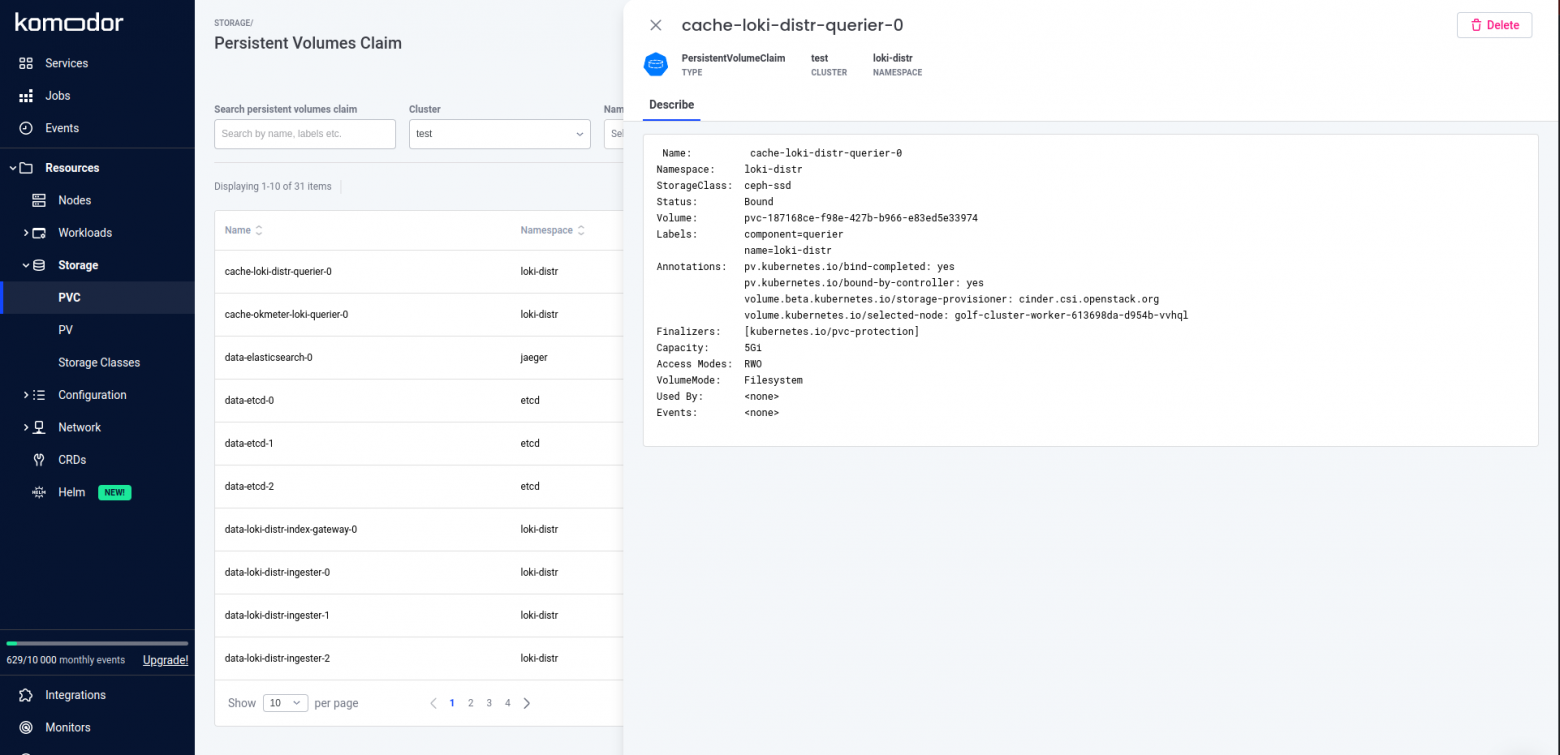Switch to the Describe tab
Viewport: 1560px width, 755px height.
point(671,105)
